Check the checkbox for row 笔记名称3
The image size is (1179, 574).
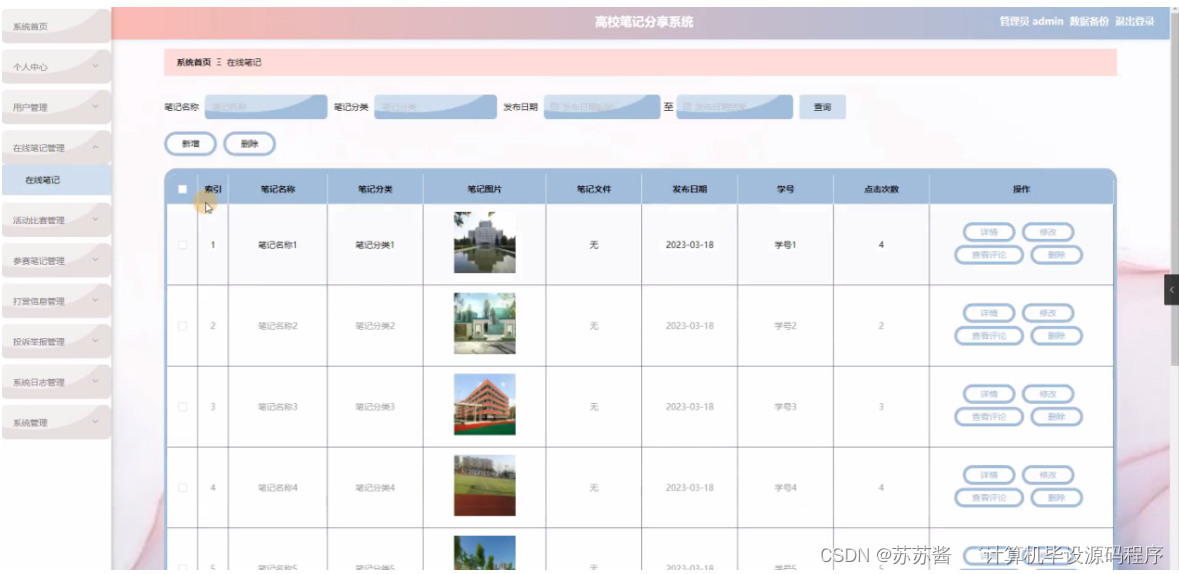[182, 406]
